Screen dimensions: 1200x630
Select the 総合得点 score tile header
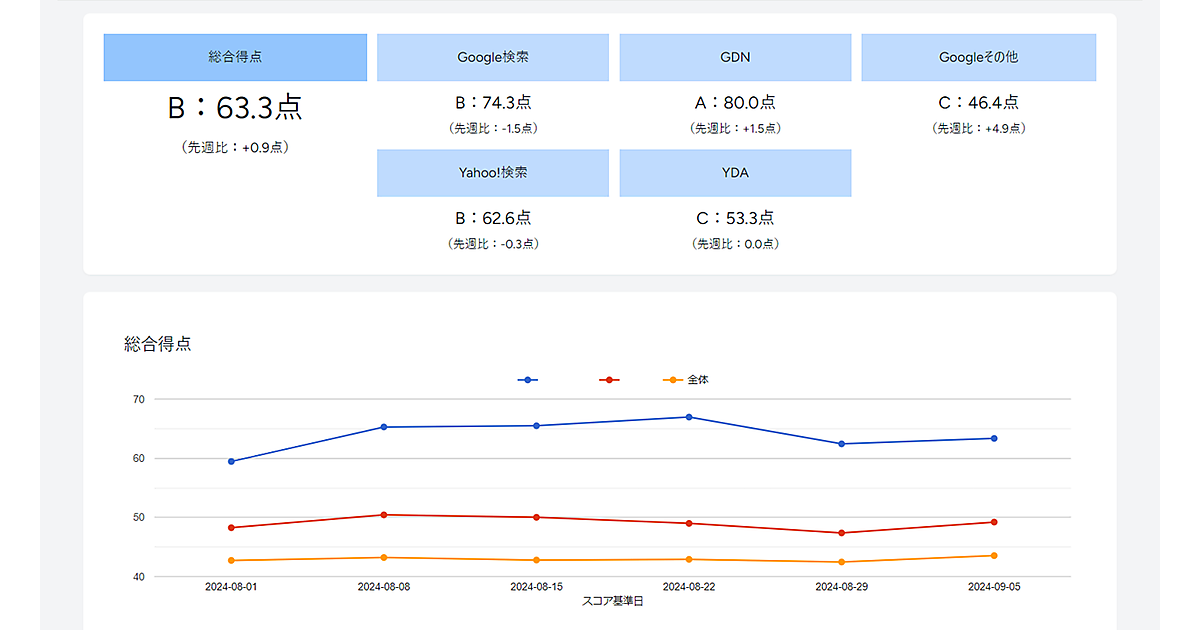coord(235,57)
